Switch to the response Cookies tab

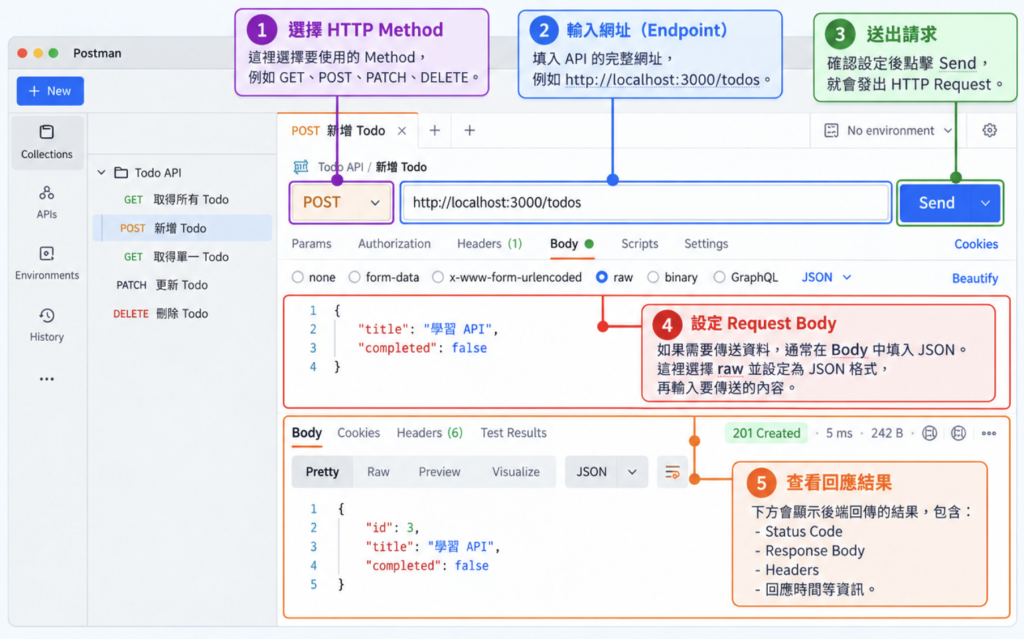(x=359, y=433)
